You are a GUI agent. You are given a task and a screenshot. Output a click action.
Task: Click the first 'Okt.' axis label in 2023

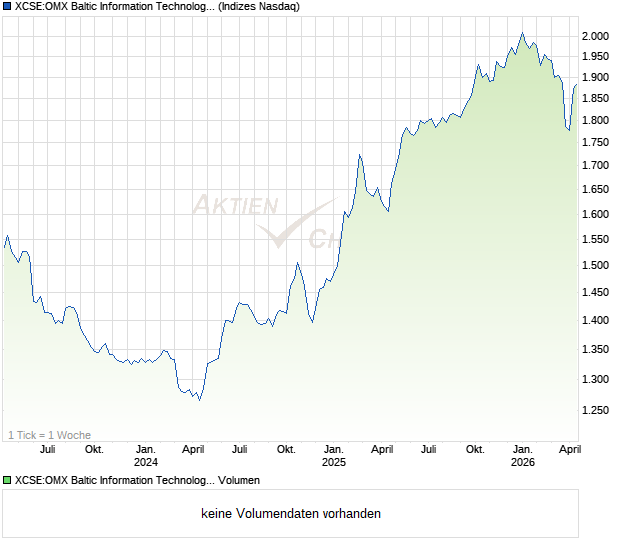[x=94, y=450]
